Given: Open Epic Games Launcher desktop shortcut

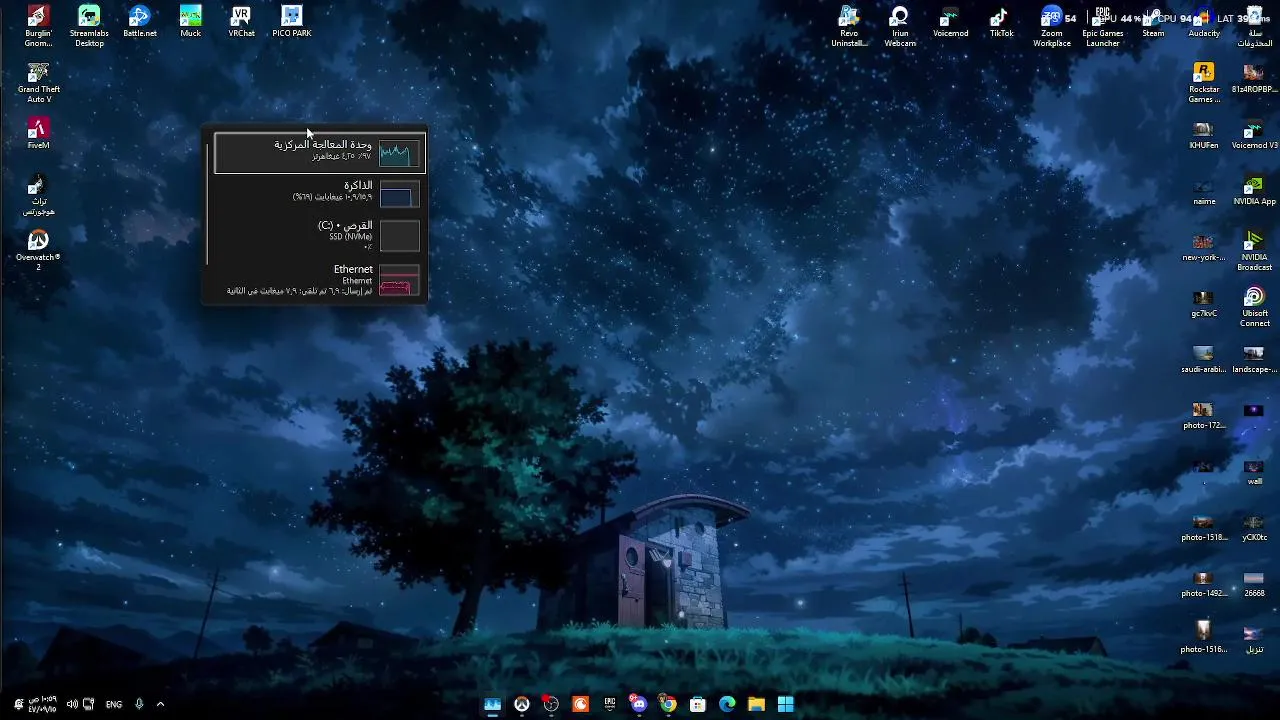Looking at the screenshot, I should (1103, 26).
